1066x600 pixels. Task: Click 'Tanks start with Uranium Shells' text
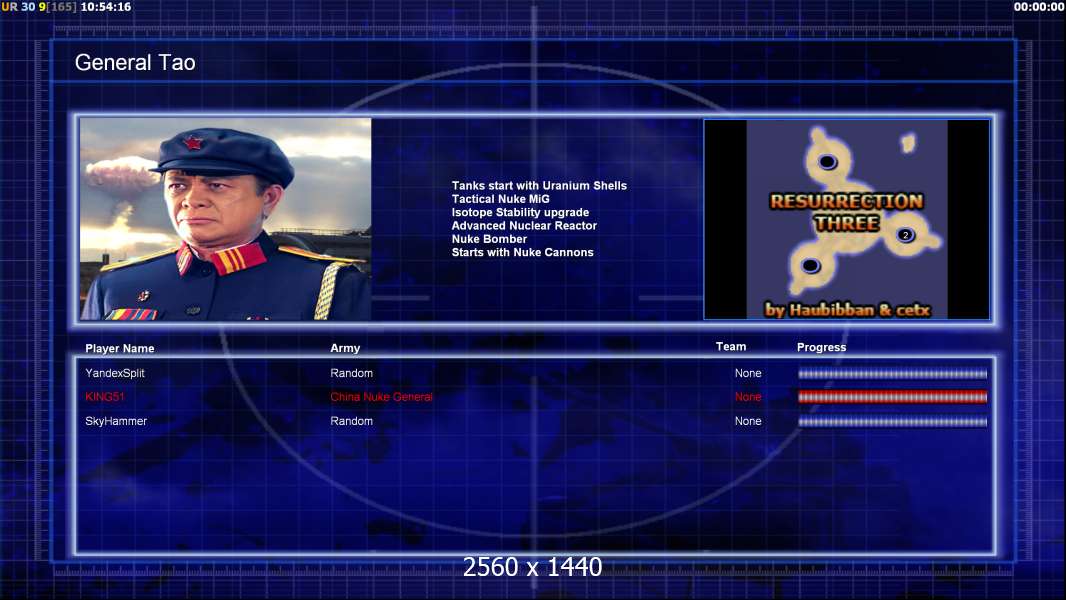[x=539, y=186]
